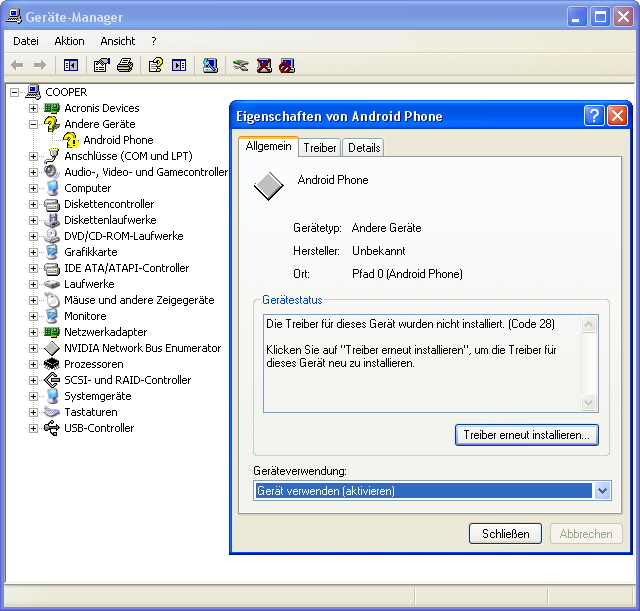Screen dimensions: 640x611
Task: Click the dialog's question mark help button
Action: tap(594, 115)
